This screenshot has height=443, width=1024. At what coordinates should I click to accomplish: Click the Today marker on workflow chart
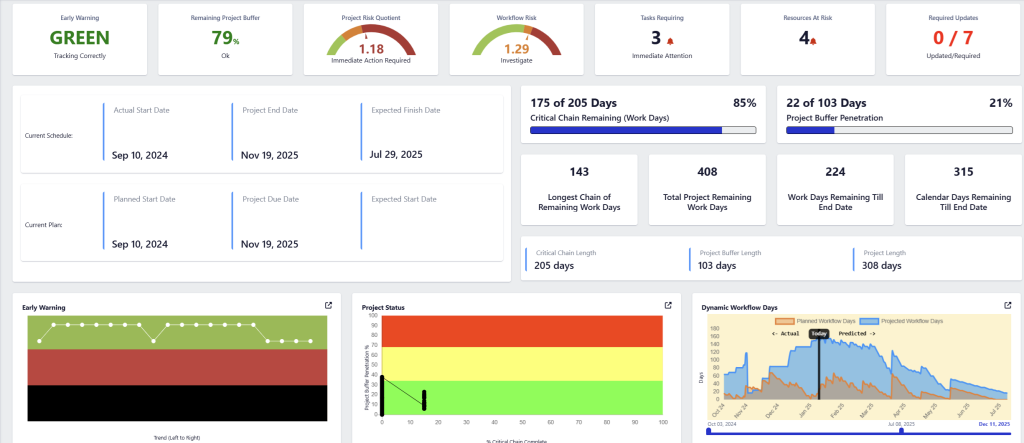tap(819, 333)
